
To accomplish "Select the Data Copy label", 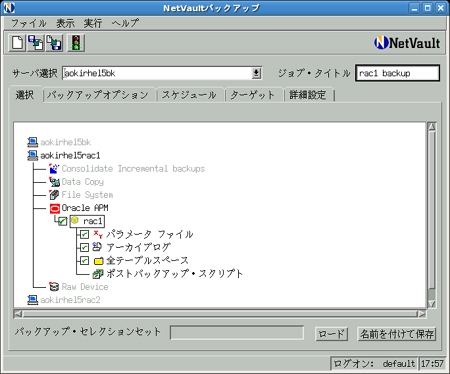I will pyautogui.click(x=83, y=182).
